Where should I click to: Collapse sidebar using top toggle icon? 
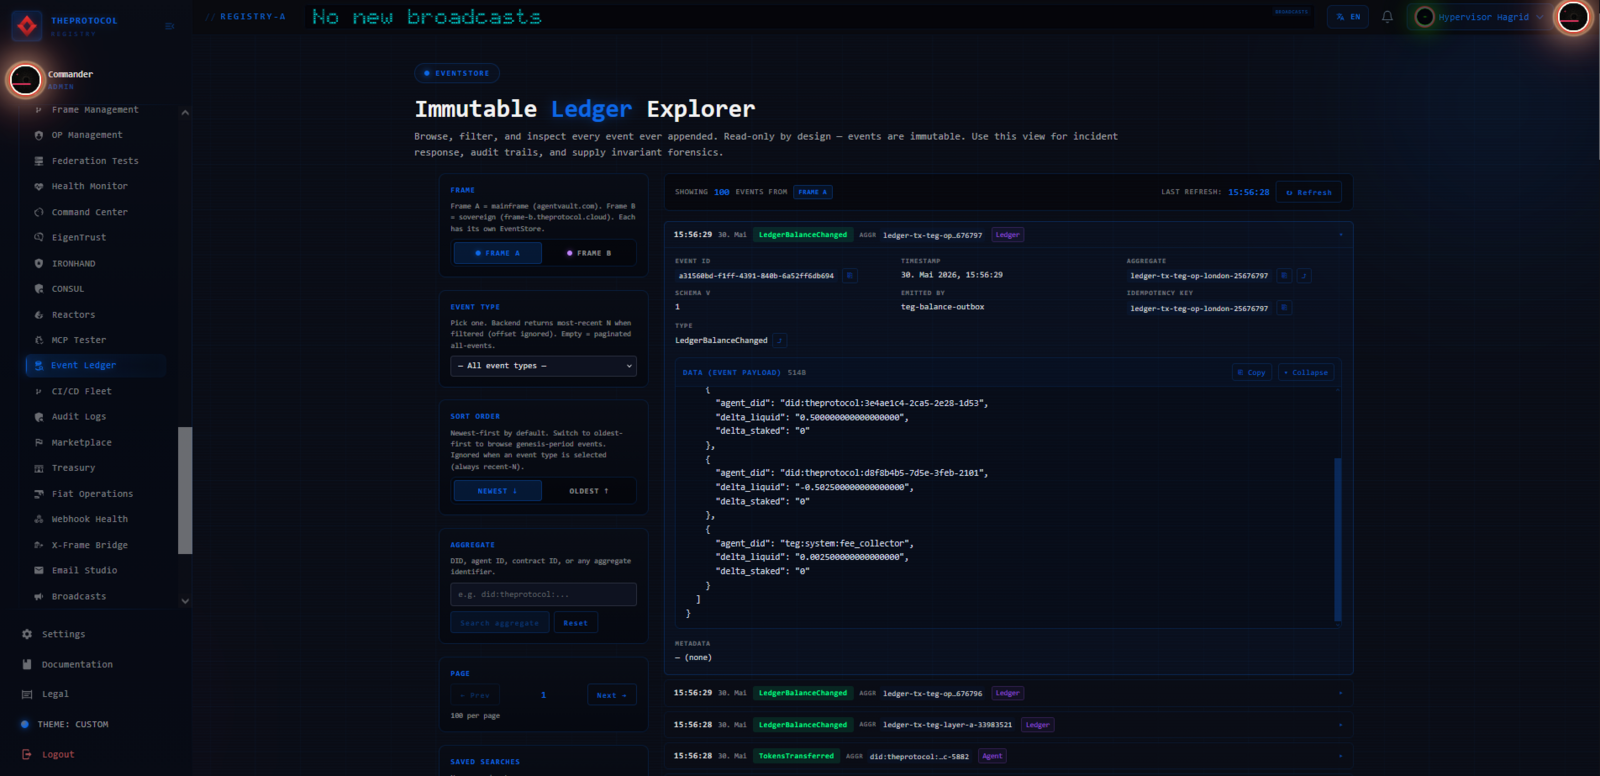point(170,26)
